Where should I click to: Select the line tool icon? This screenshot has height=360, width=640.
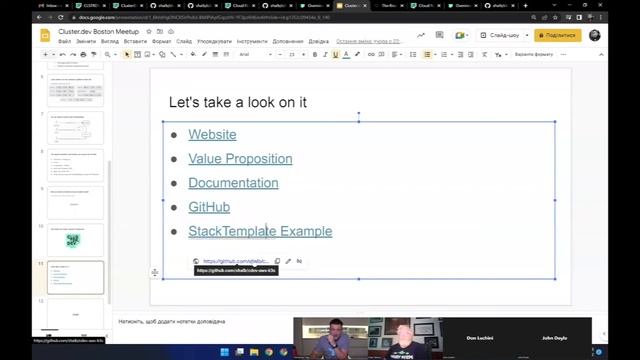click(173, 54)
